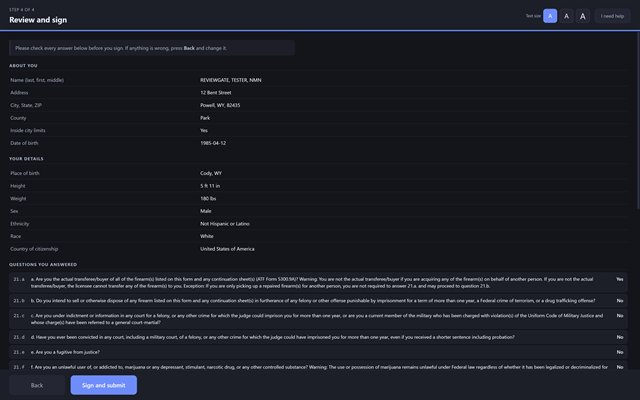Click the weight value 180 lbs
640x400 pixels.
coord(208,198)
